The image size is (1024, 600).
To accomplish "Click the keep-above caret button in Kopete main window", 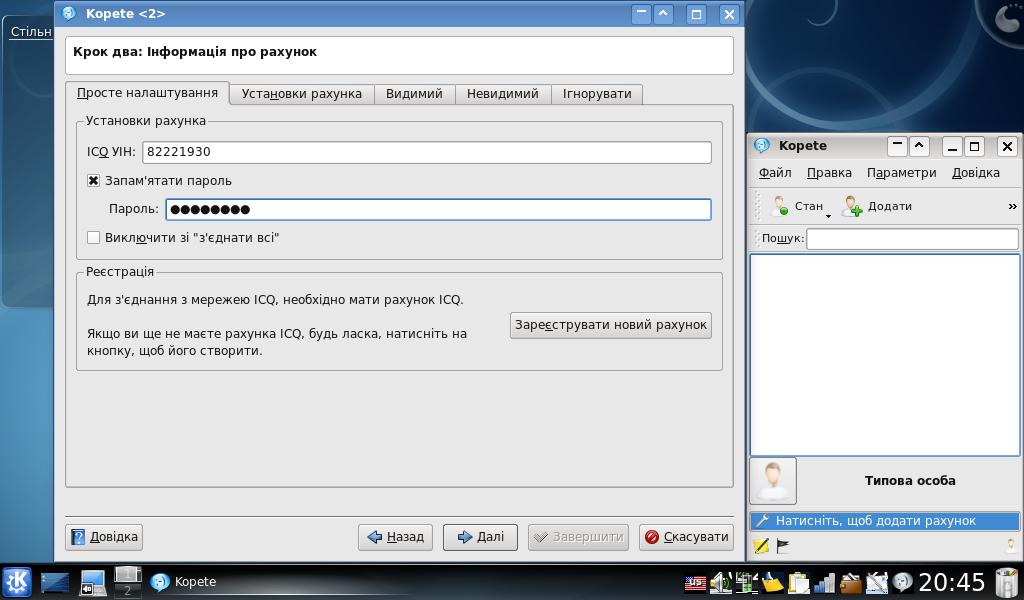I will point(919,146).
